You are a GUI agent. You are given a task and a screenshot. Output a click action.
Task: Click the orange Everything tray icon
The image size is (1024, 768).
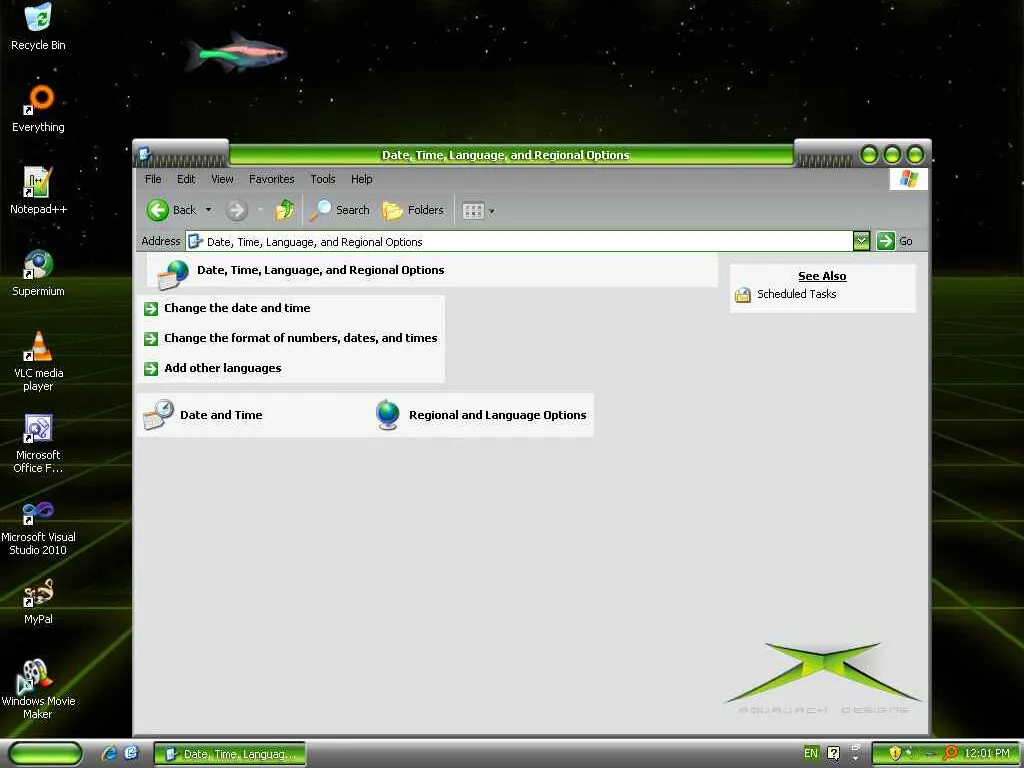pos(950,754)
